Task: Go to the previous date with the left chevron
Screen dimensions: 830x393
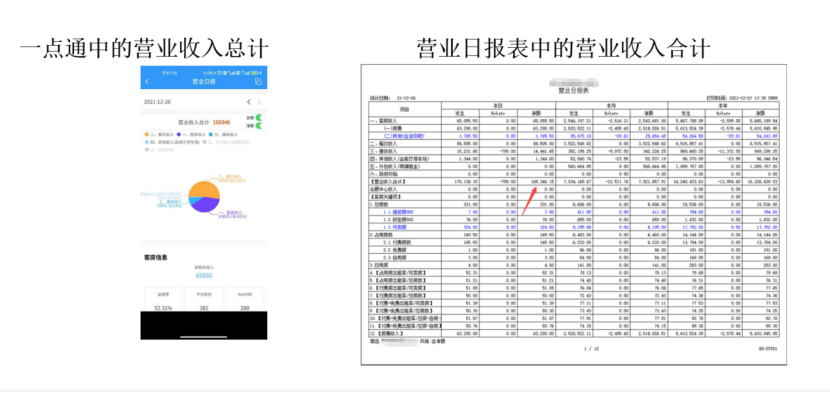Action: tap(249, 102)
